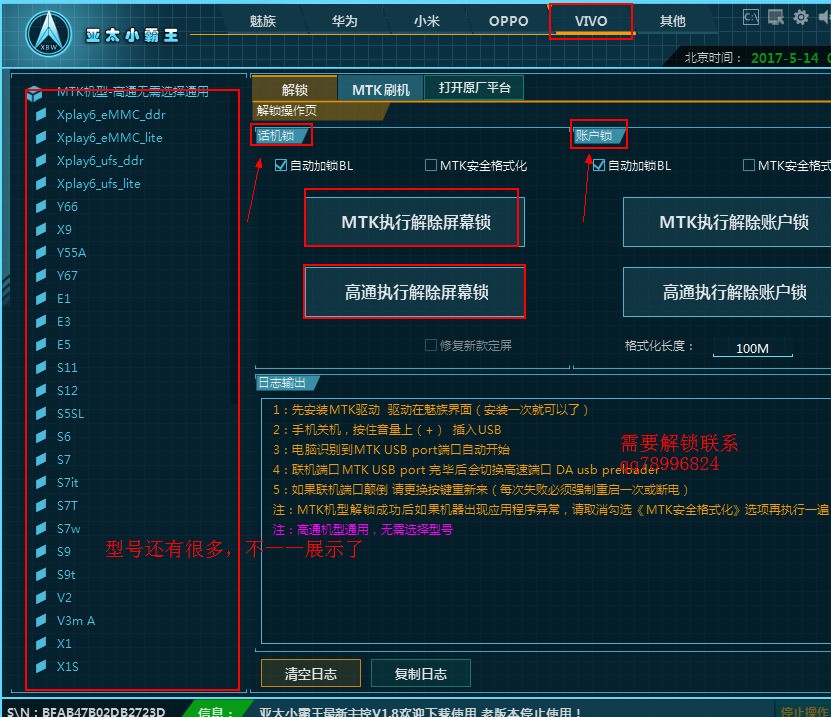Uncheck 自动加锁BL under 活机锁
Viewport: 831px width, 717px height.
pos(280,166)
